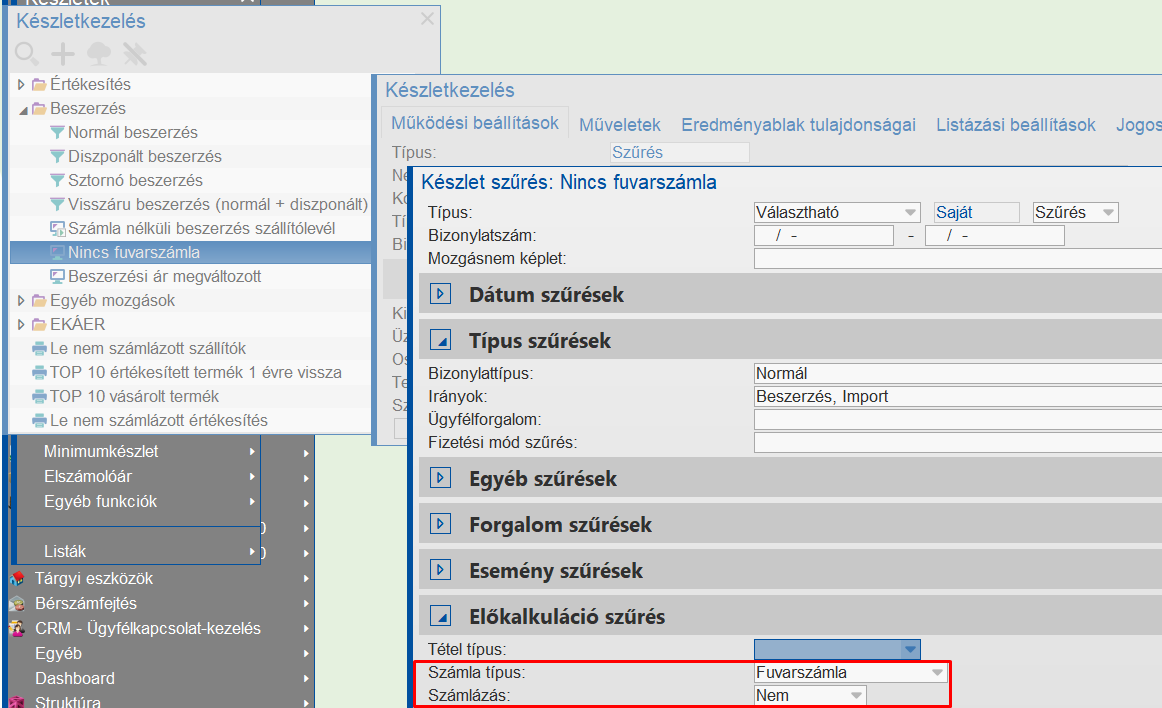Click monitor icon of Beszerzési ár megváltozott
The image size is (1162, 708).
[x=57, y=277]
